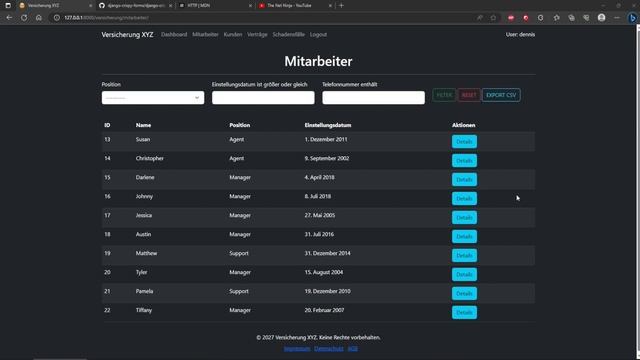Click the Name column header
Screen dimensions: 640x360
click(x=143, y=125)
